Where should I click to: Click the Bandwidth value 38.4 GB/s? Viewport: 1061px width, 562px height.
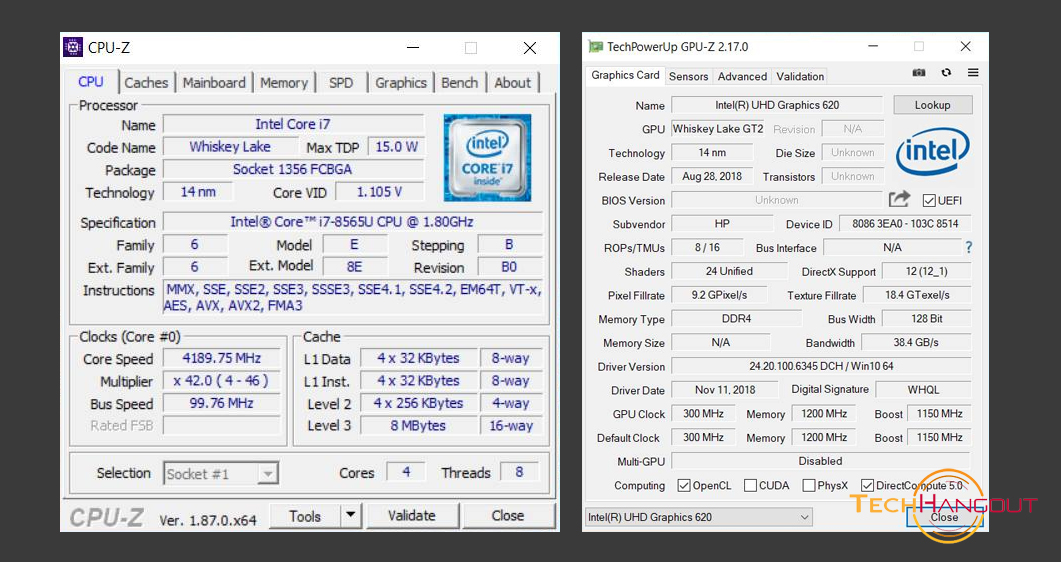tap(916, 342)
